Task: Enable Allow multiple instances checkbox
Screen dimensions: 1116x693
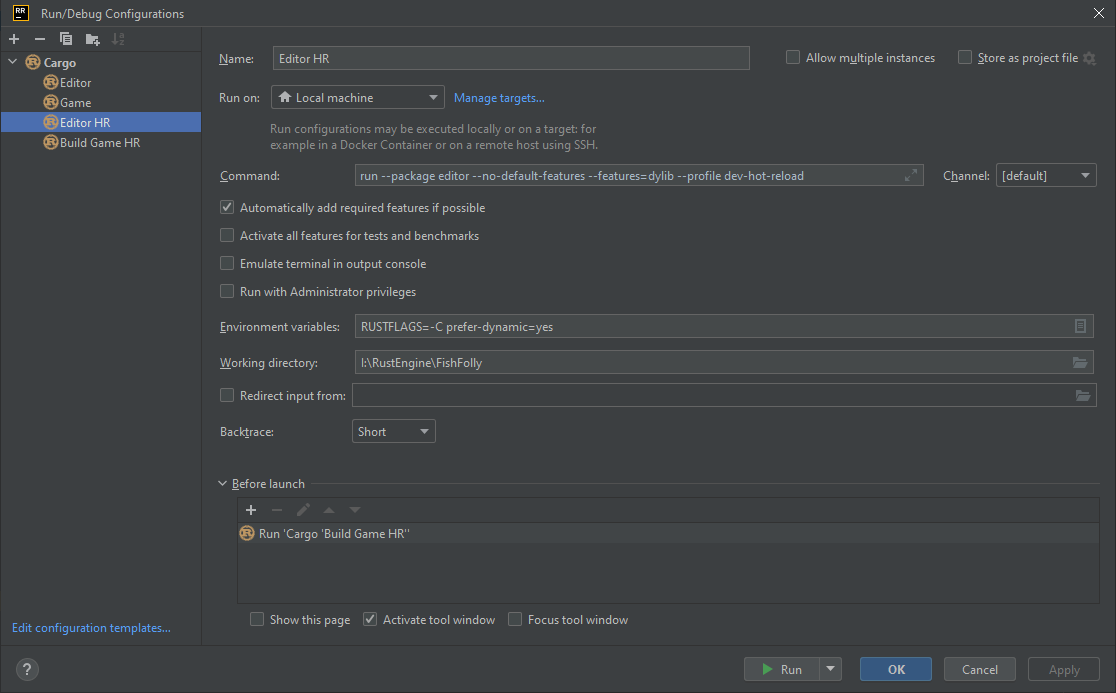Action: click(793, 58)
